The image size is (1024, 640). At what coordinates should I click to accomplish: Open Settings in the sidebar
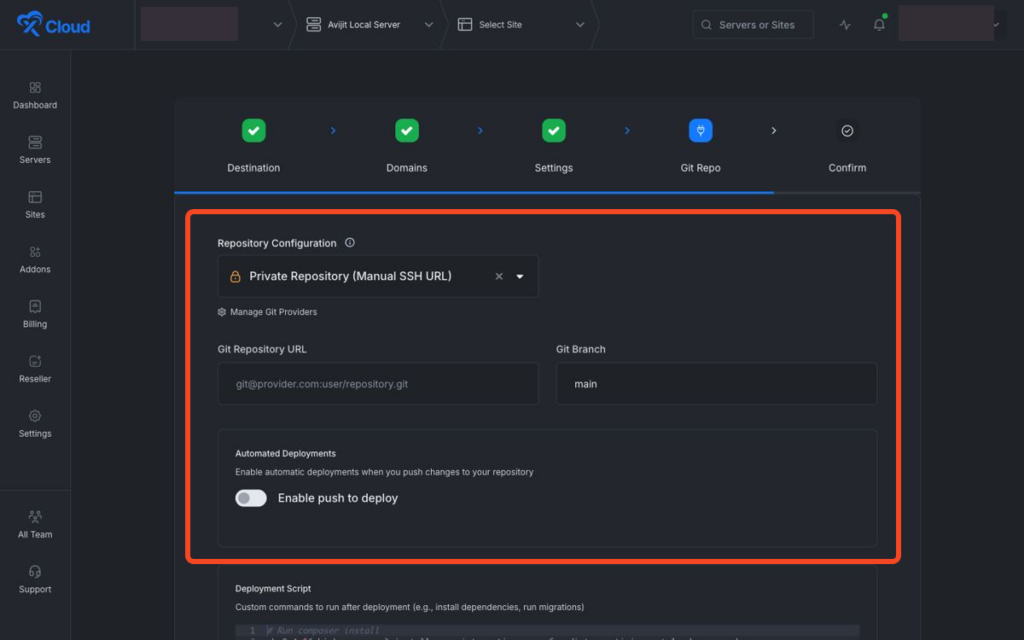(x=35, y=424)
